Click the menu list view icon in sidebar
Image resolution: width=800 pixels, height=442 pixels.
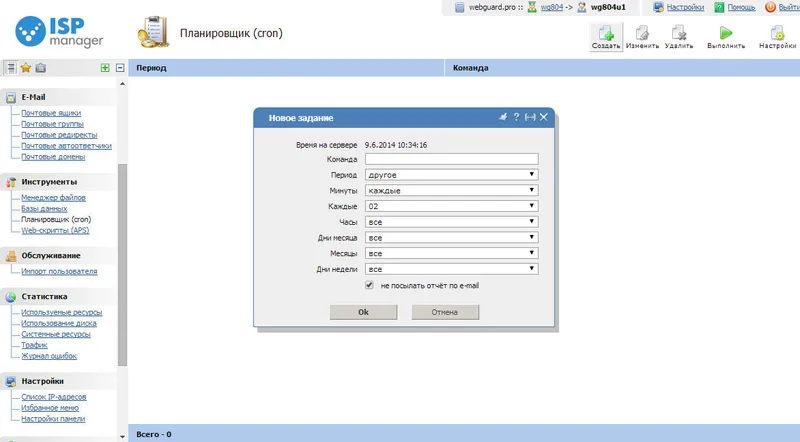coord(10,67)
